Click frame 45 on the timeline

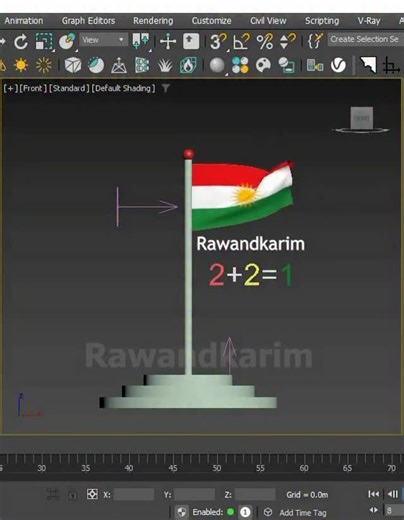coord(173,468)
